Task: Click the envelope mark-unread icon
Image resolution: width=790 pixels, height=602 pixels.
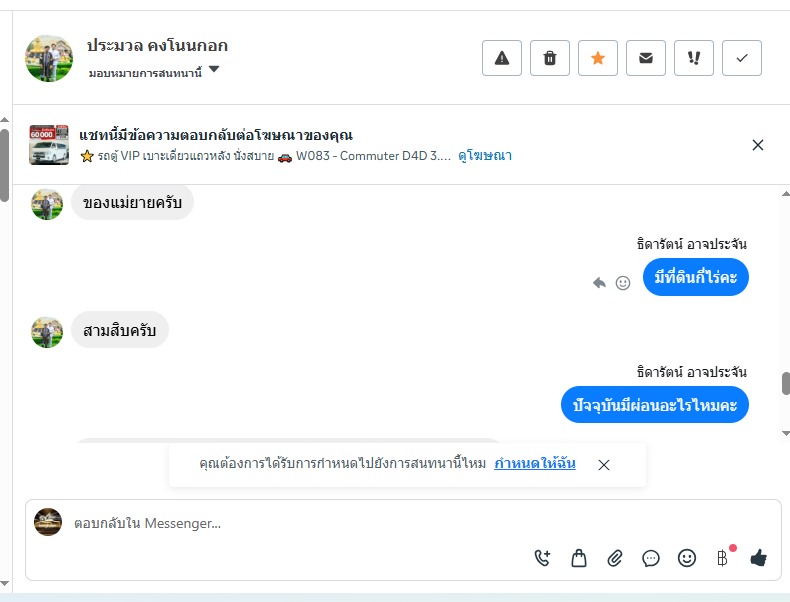Action: click(x=646, y=58)
